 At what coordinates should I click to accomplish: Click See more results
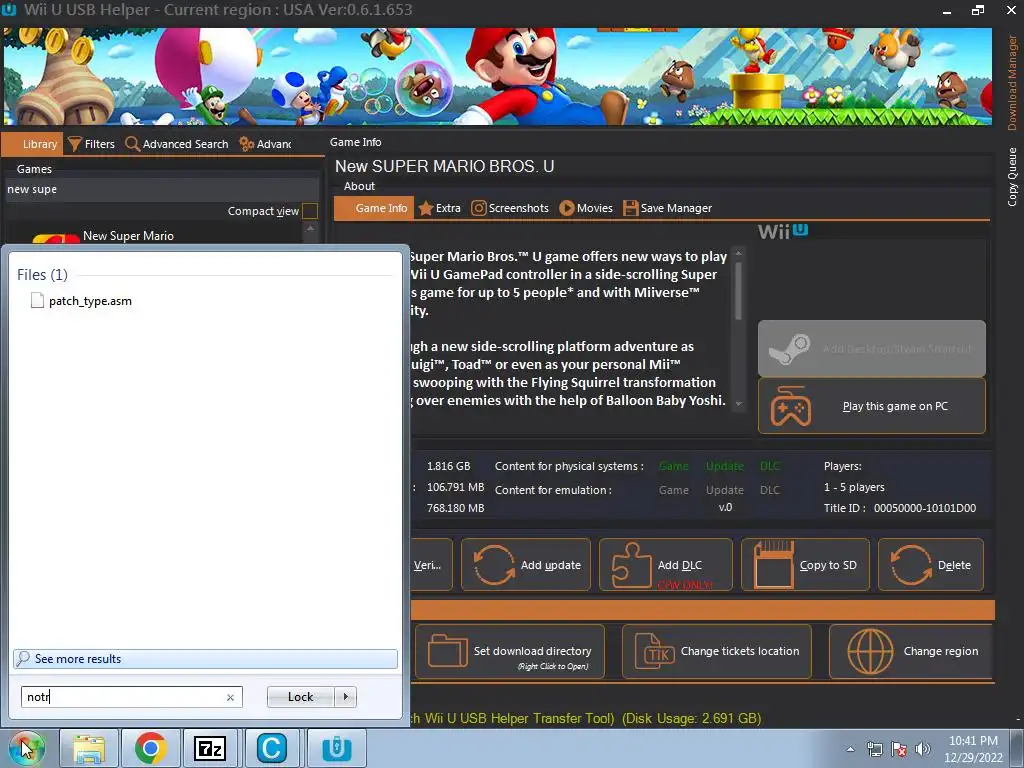205,659
